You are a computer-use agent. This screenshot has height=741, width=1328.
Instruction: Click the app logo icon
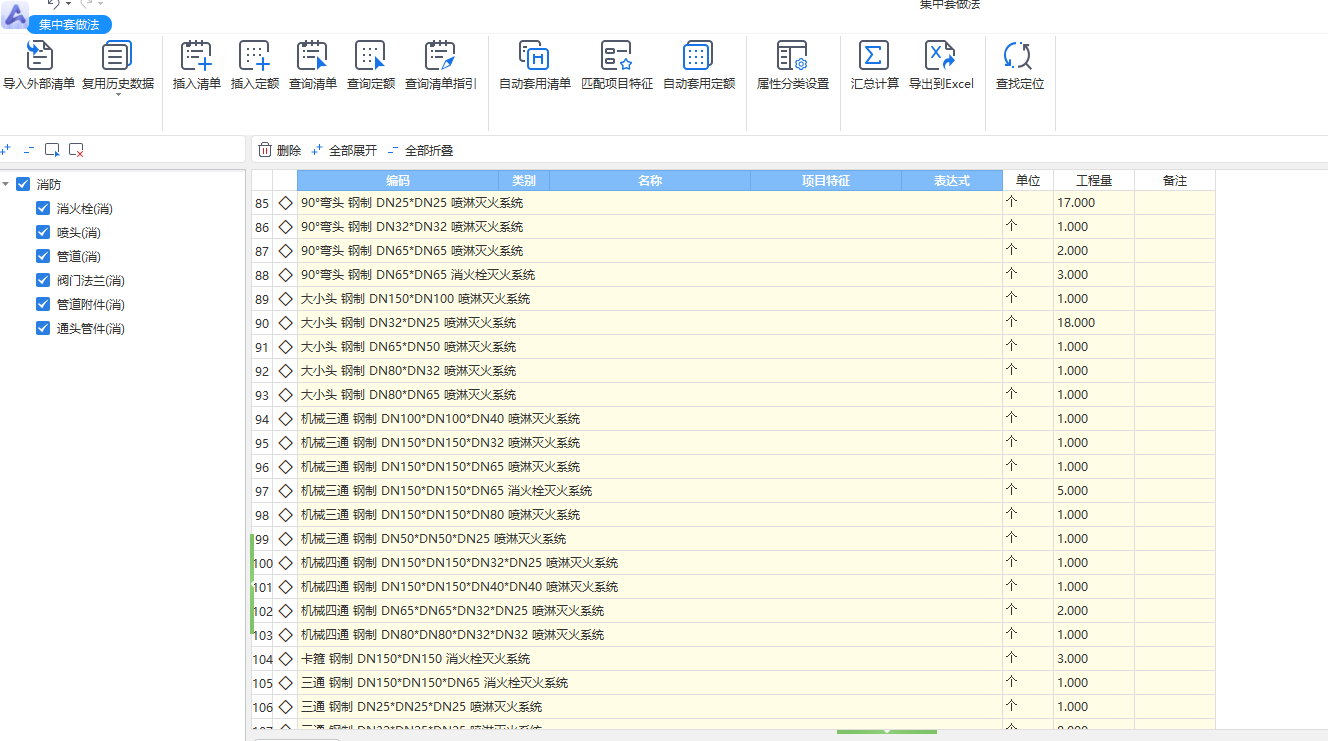tap(15, 13)
